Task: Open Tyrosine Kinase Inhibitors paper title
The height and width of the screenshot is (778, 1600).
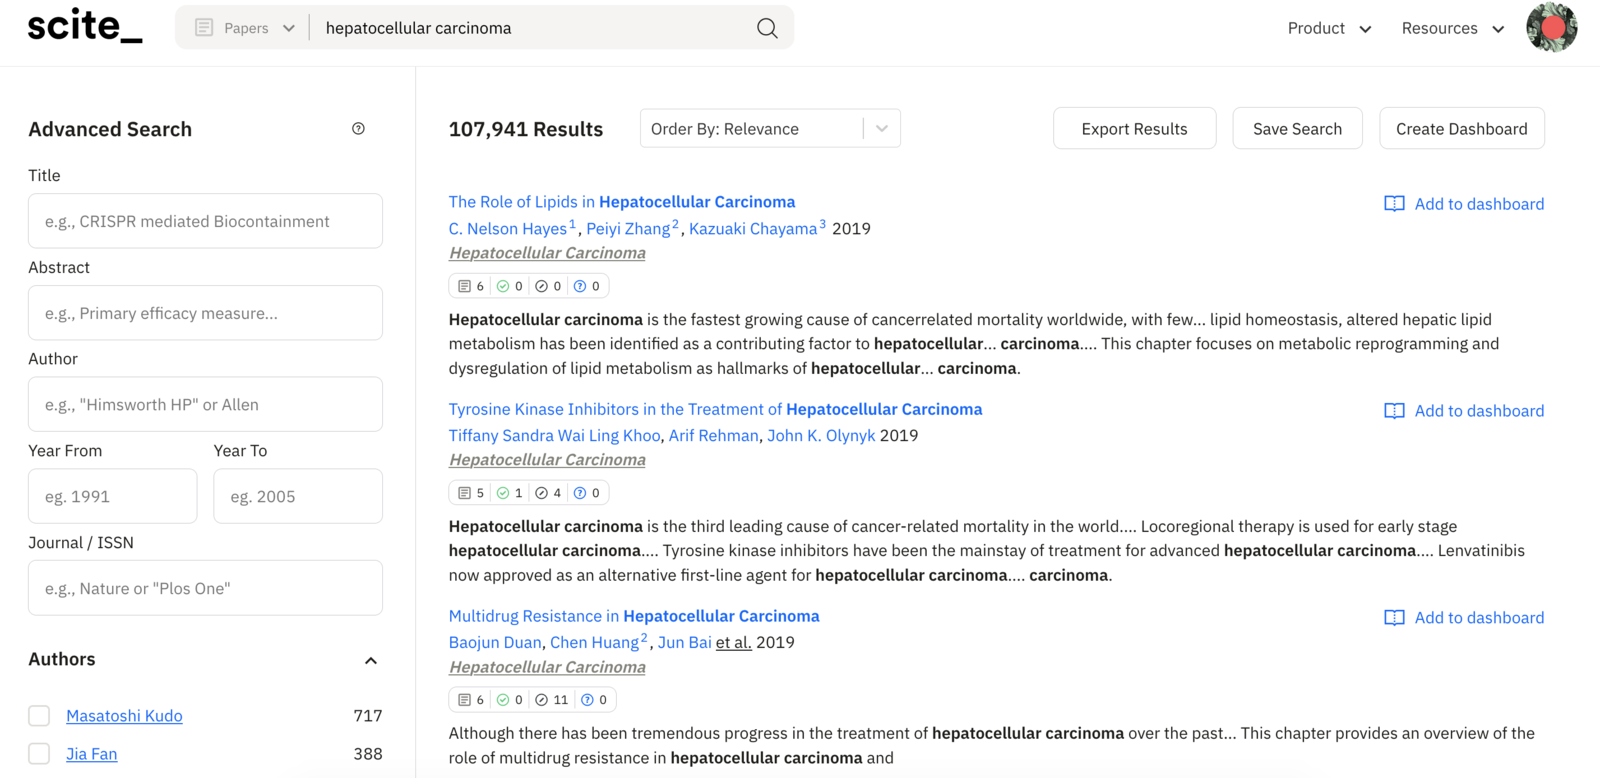Action: point(715,409)
